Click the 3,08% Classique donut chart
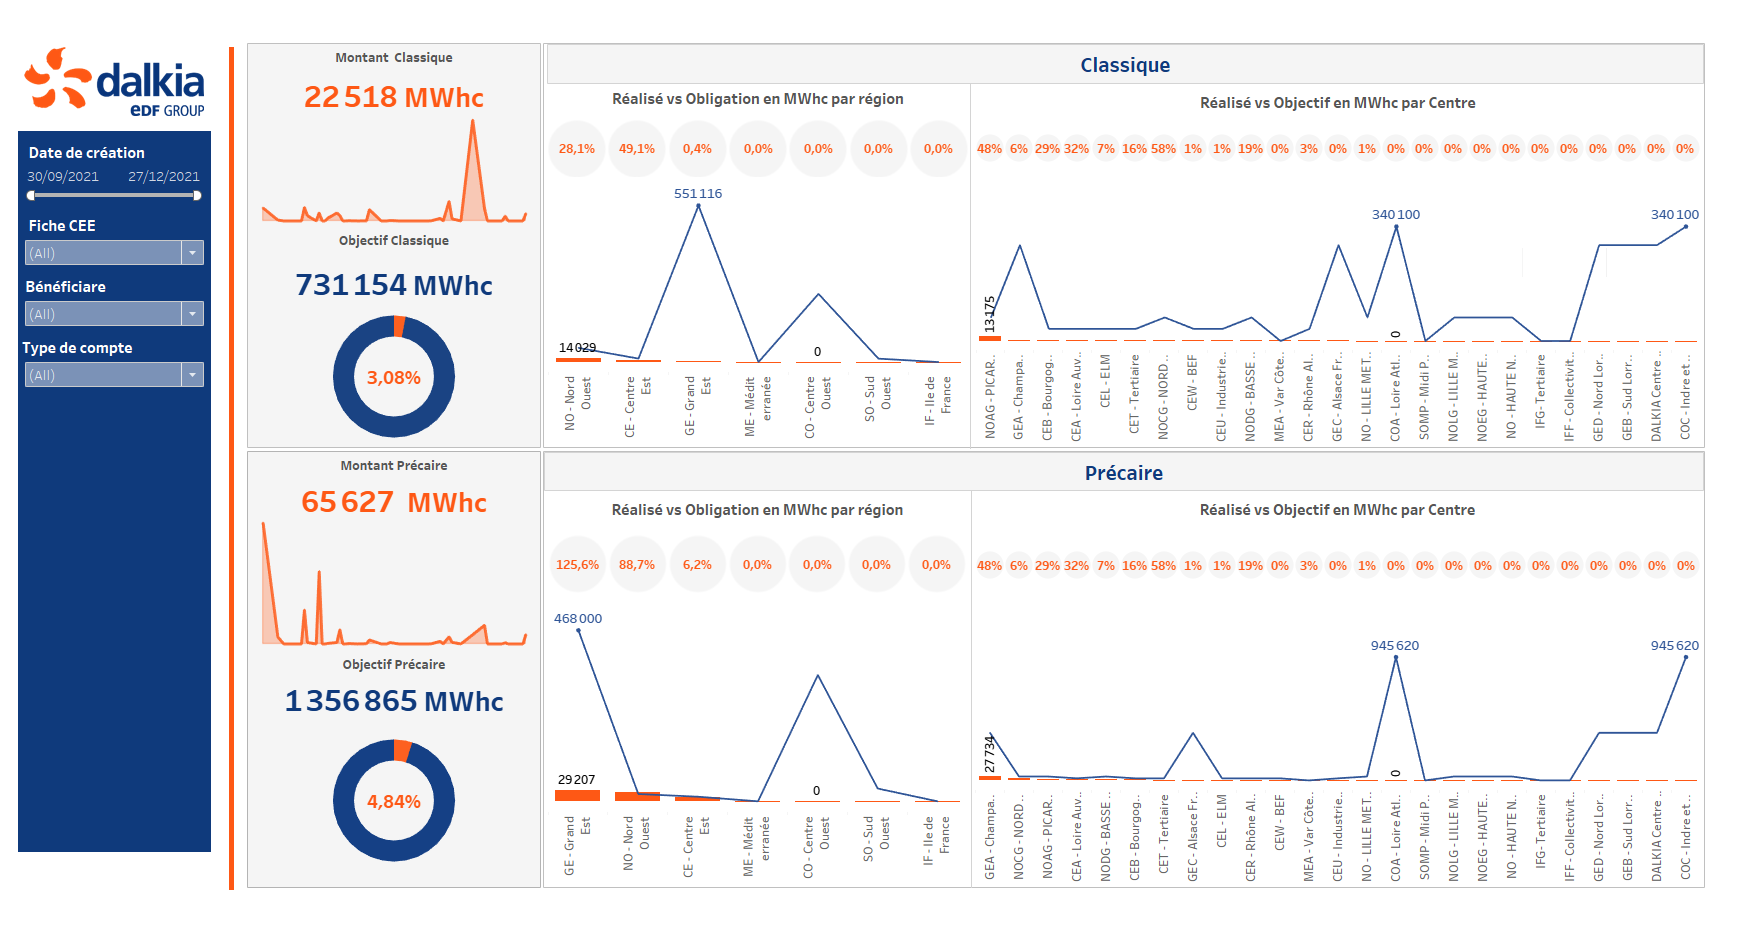The height and width of the screenshot is (941, 1737). pyautogui.click(x=394, y=377)
